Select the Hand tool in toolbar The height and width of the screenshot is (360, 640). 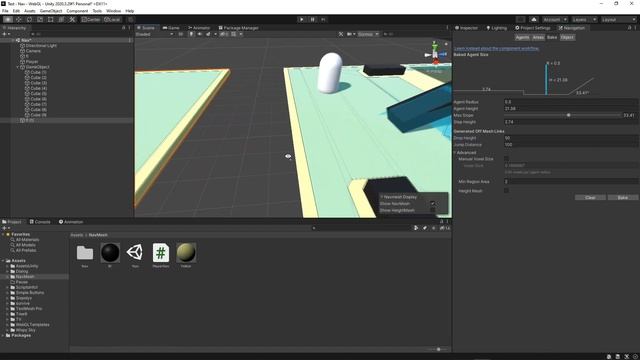tap(8, 19)
